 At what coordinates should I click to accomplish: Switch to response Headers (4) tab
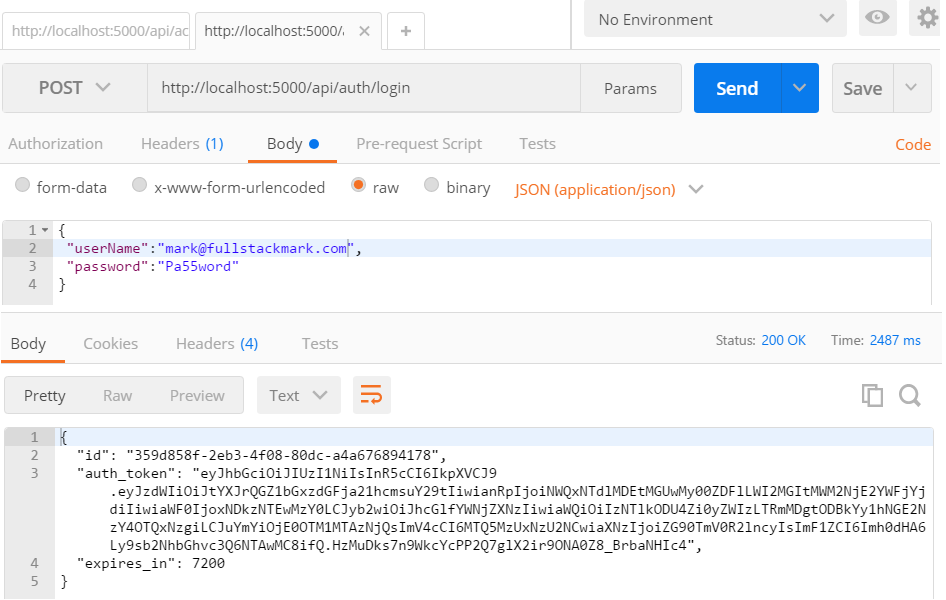coord(217,343)
